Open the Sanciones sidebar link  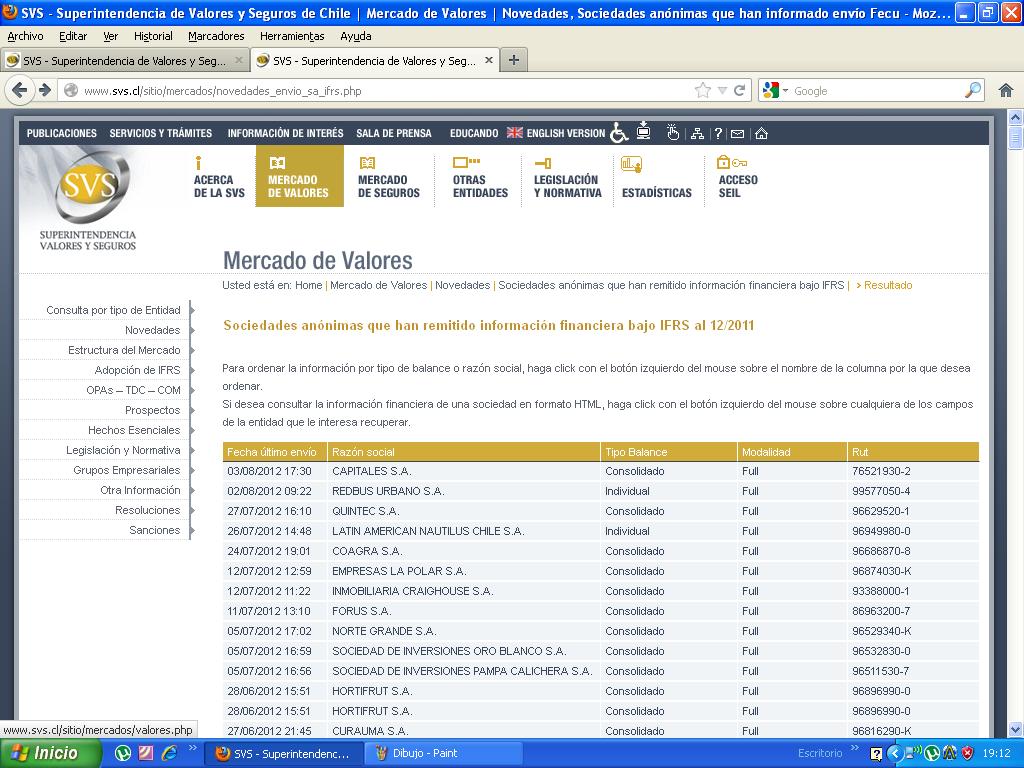tap(154, 530)
